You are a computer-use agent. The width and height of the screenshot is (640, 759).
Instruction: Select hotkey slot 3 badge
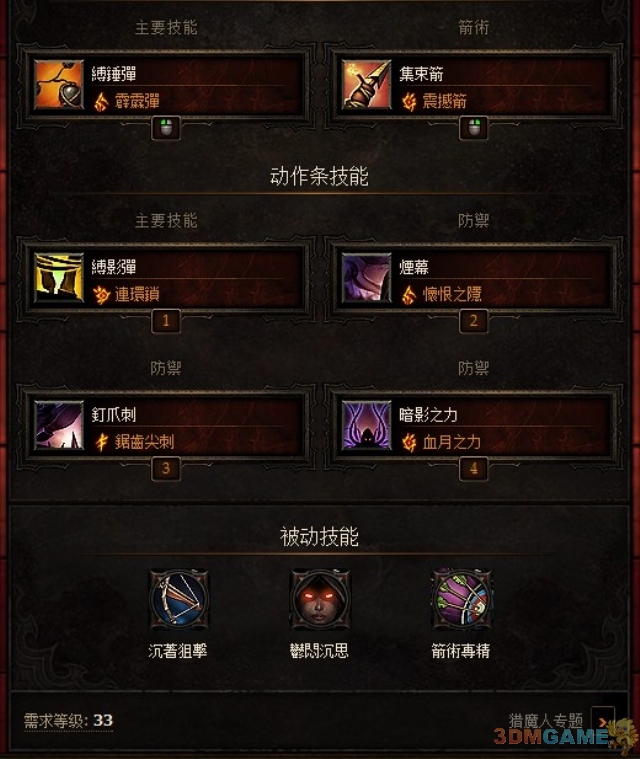click(166, 469)
